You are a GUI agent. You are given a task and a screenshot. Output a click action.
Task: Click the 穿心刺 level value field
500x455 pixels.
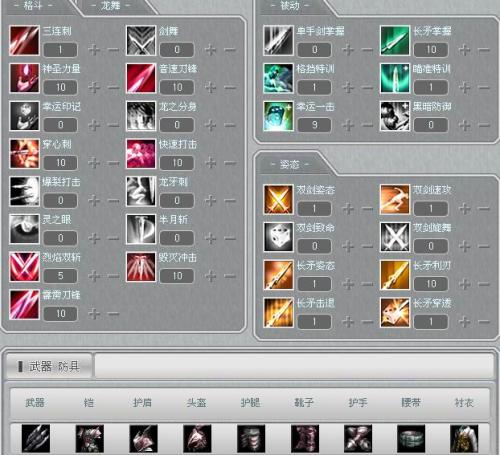point(61,163)
